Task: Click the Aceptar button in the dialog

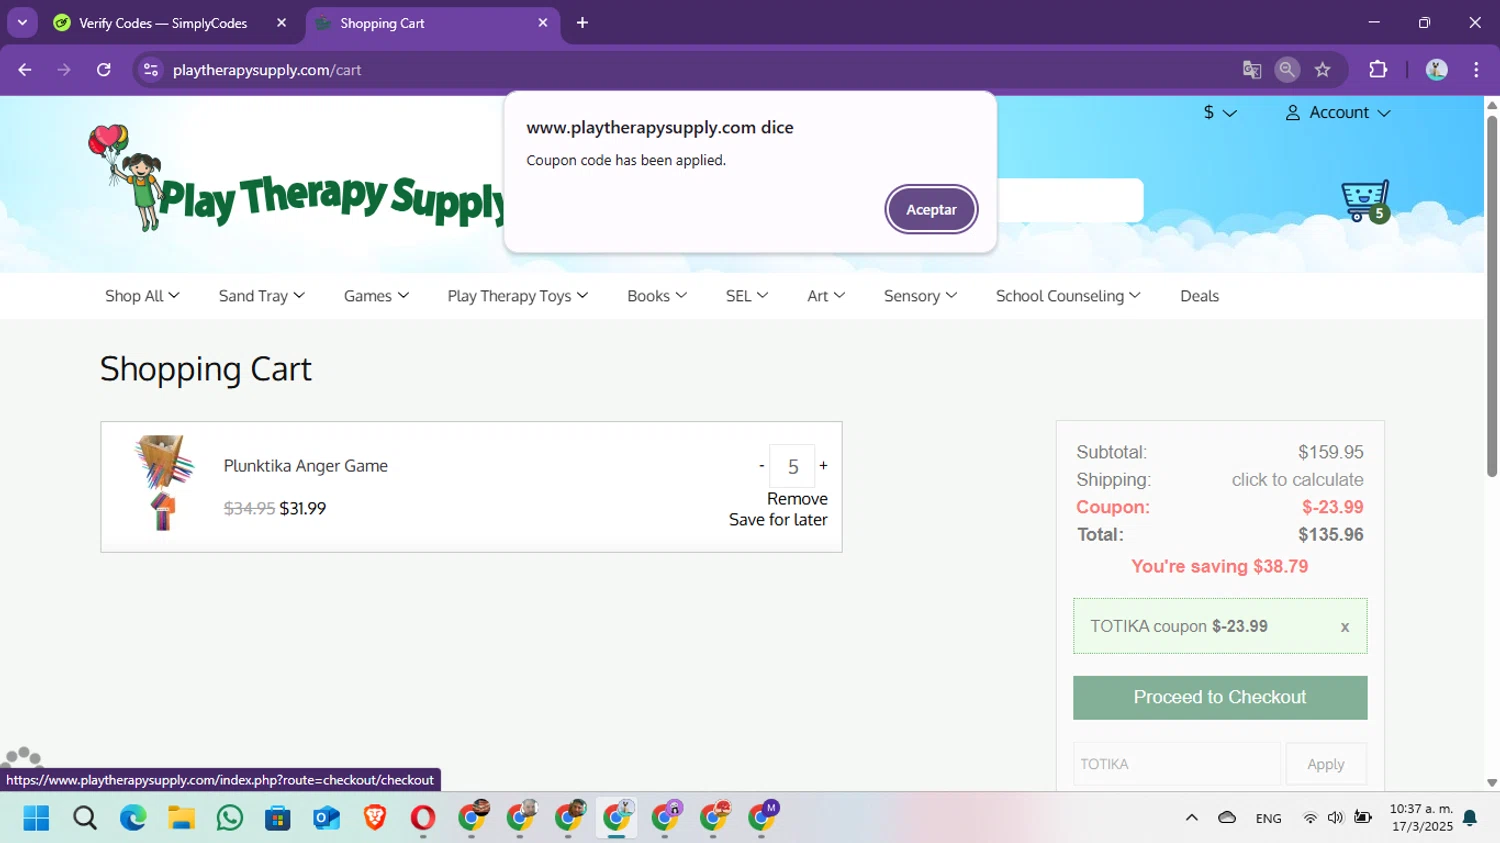Action: (931, 210)
